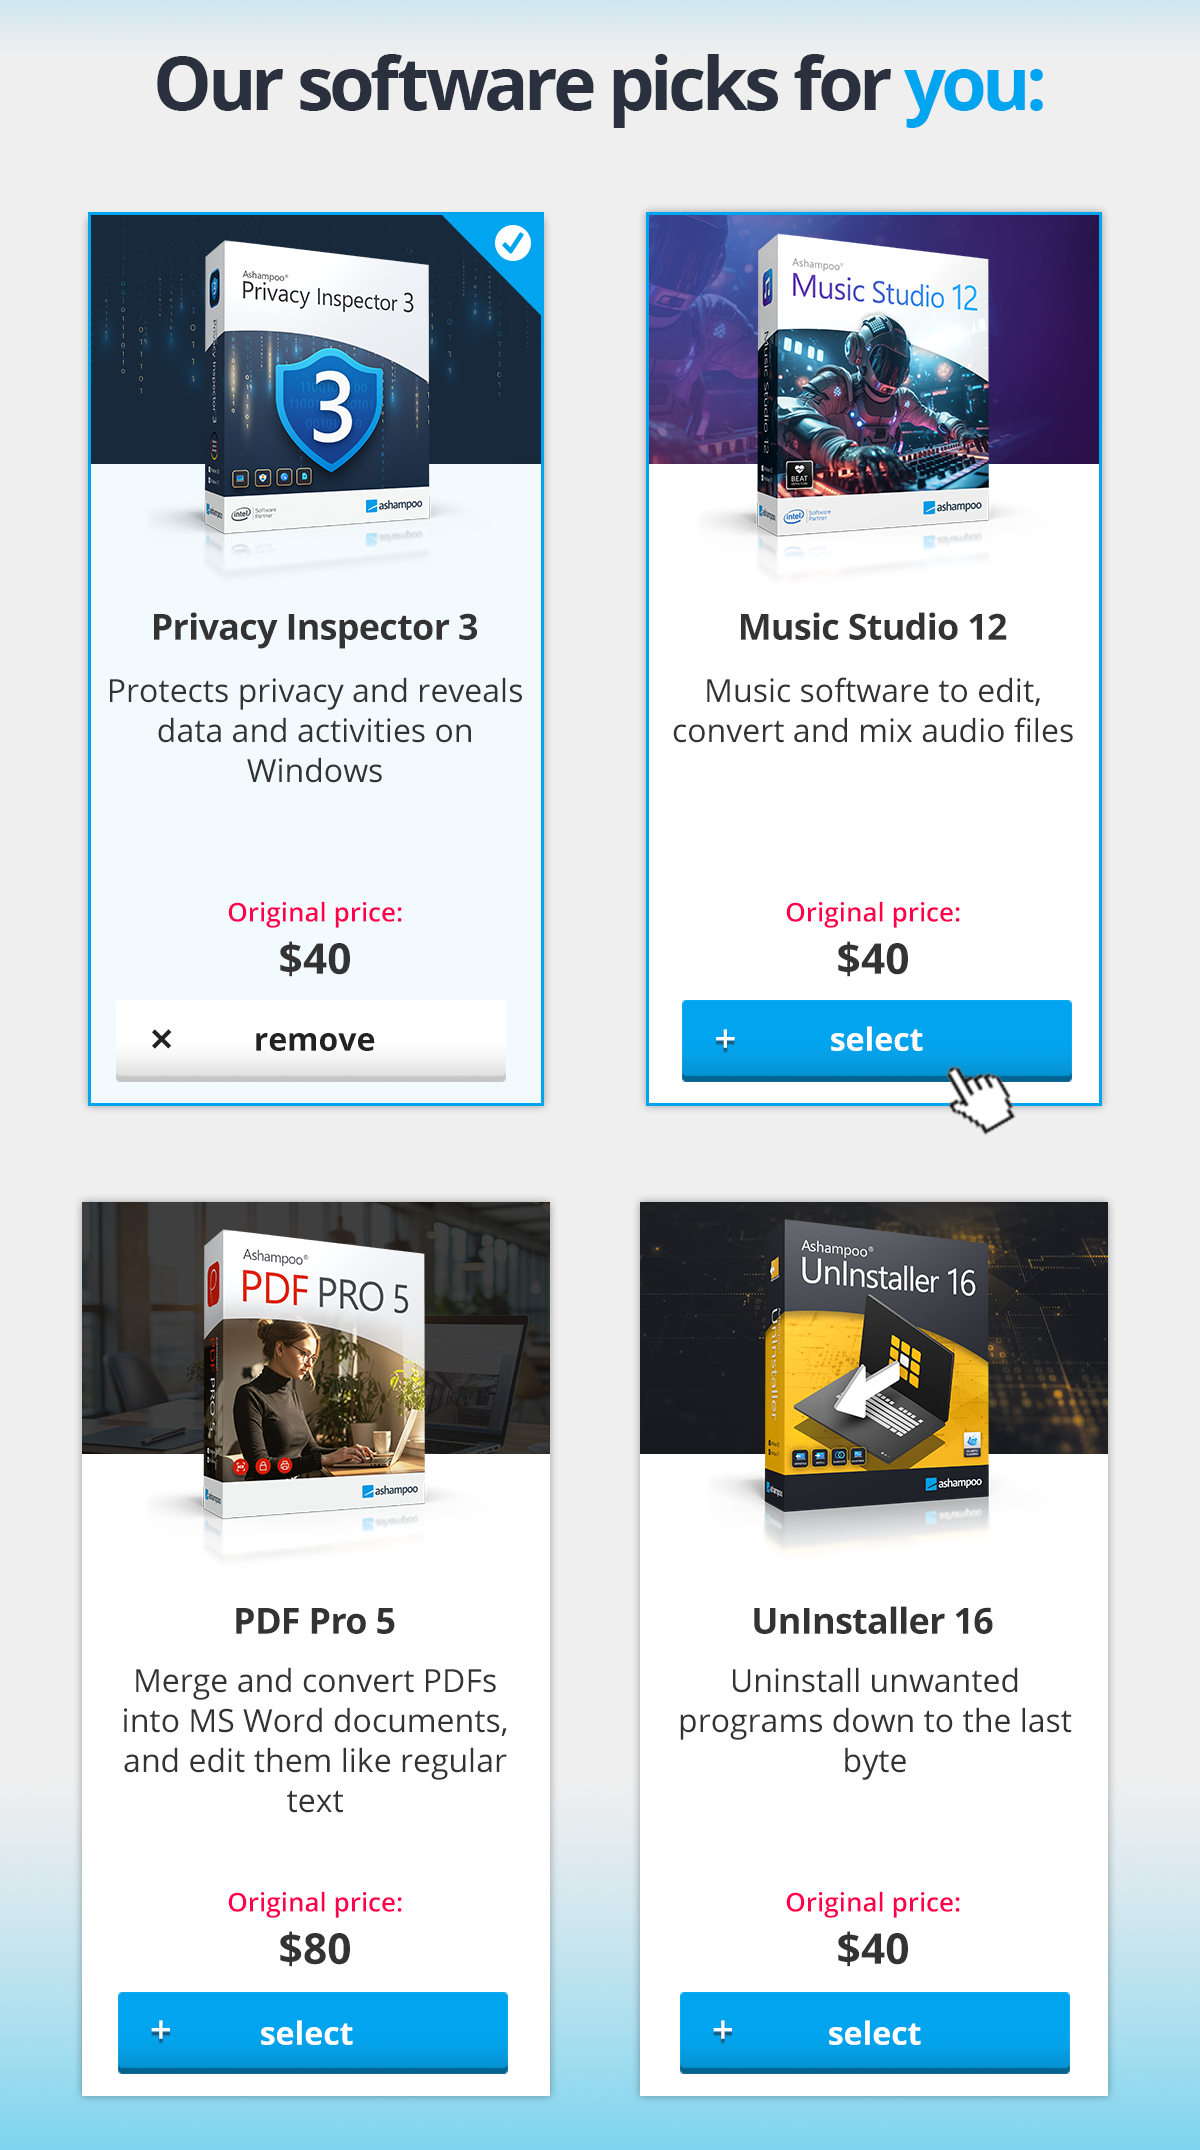The height and width of the screenshot is (2150, 1200).
Task: Click the Privacy Inspector 3 box image
Action: (320, 390)
